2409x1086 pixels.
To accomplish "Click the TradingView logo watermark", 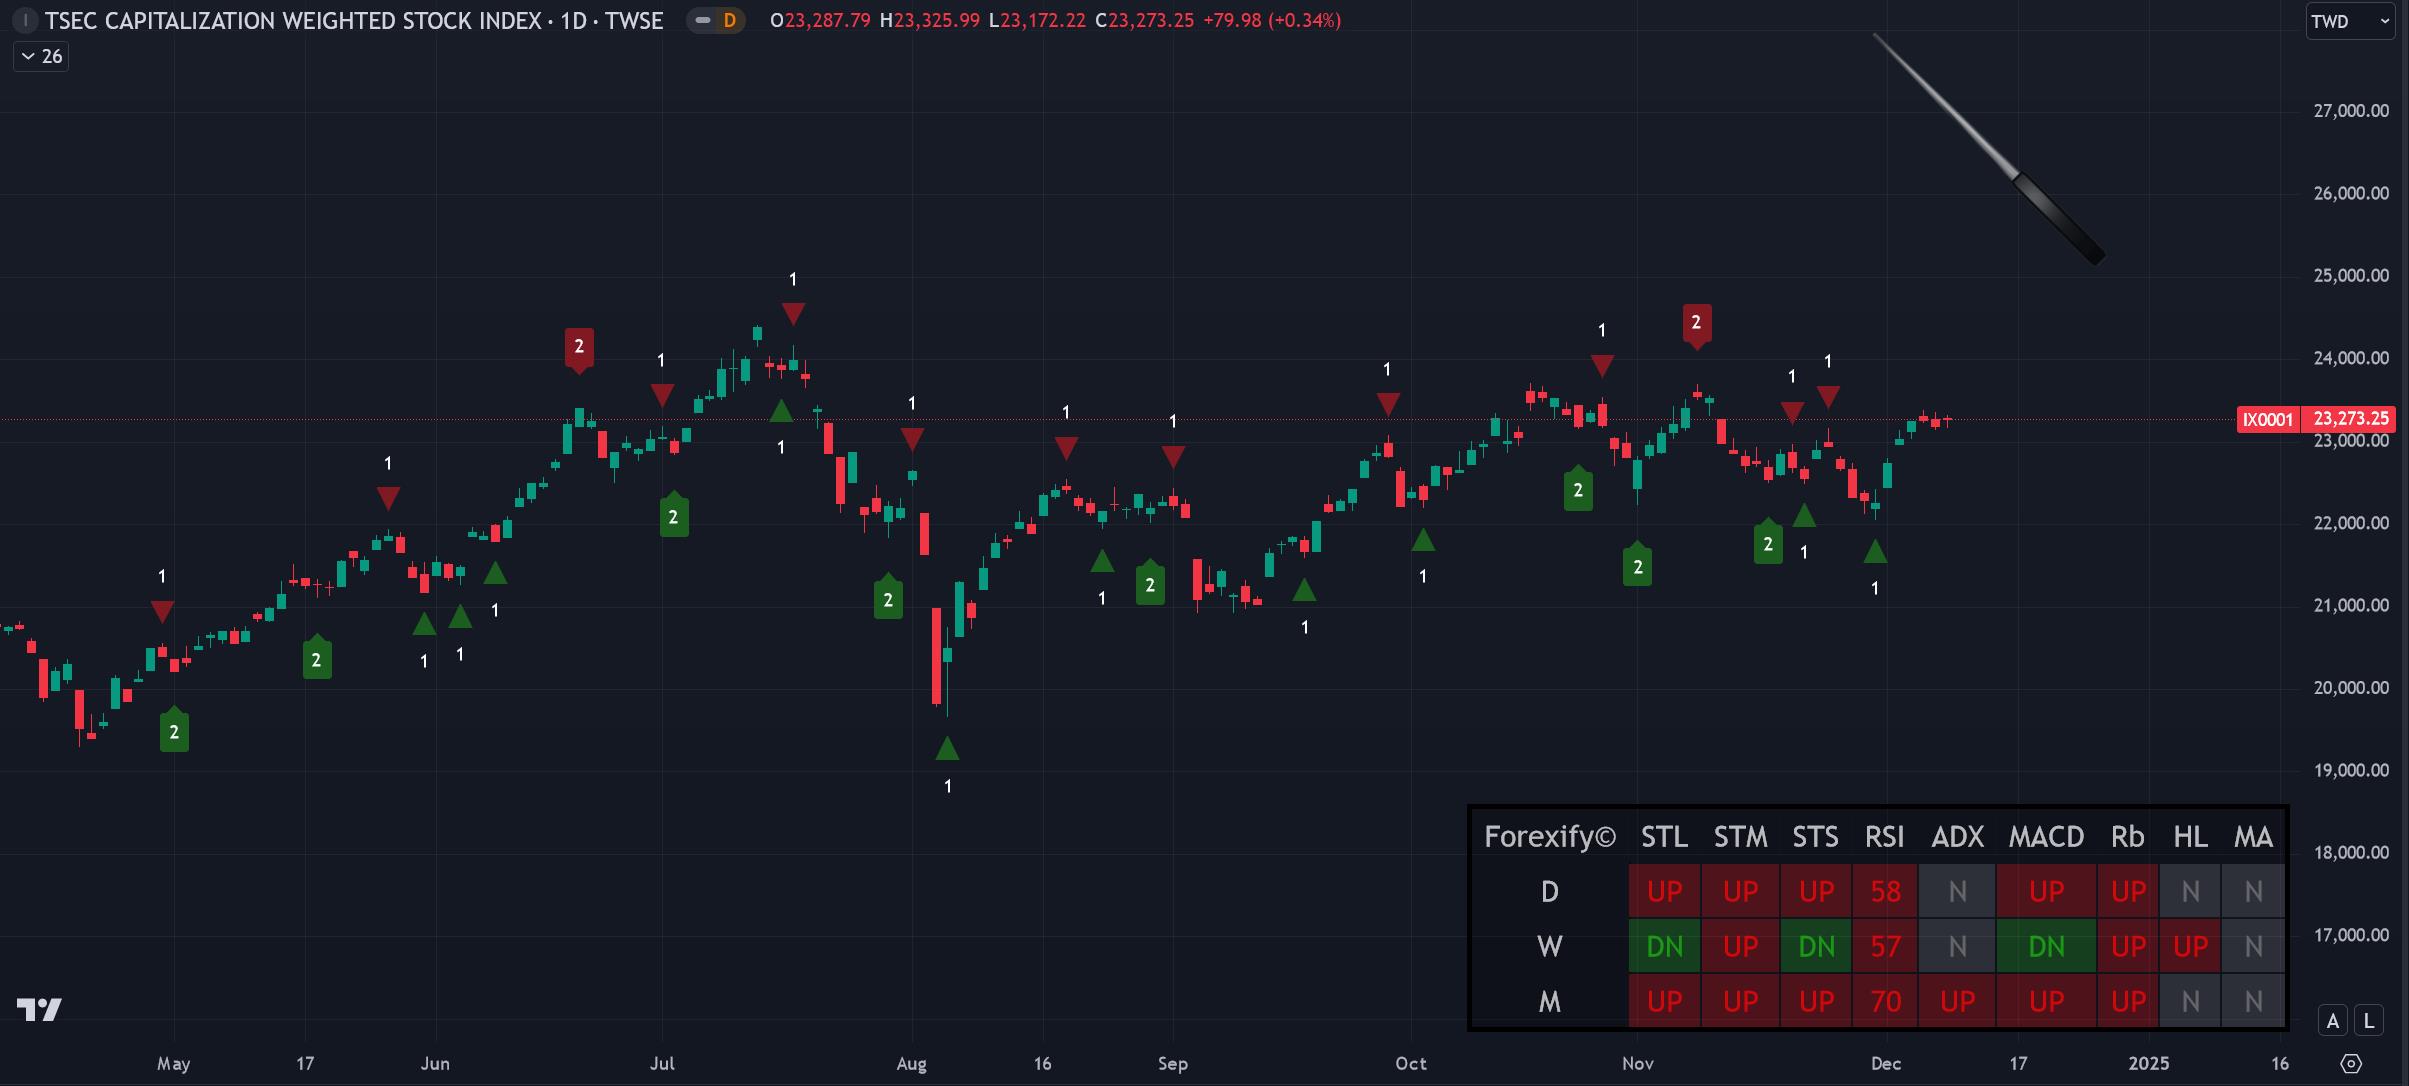I will pyautogui.click(x=40, y=1010).
